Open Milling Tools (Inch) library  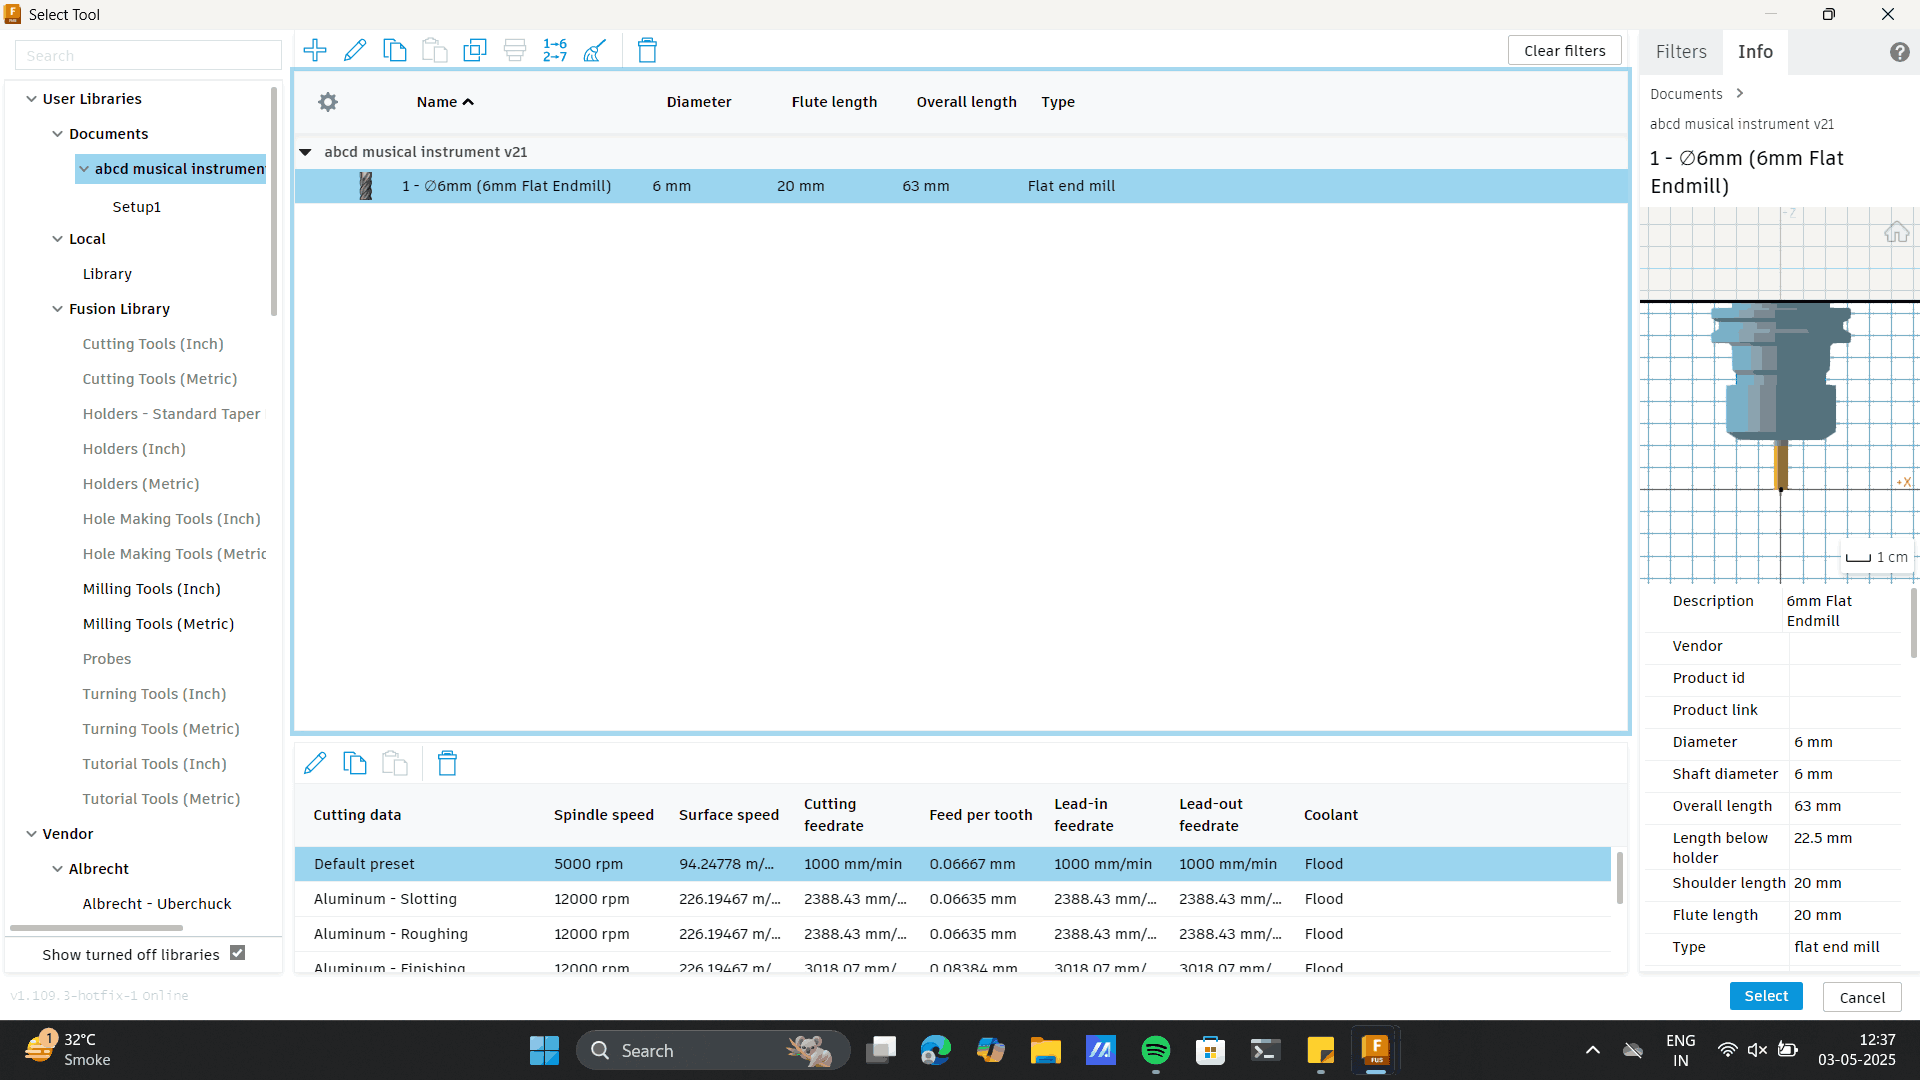click(x=151, y=589)
